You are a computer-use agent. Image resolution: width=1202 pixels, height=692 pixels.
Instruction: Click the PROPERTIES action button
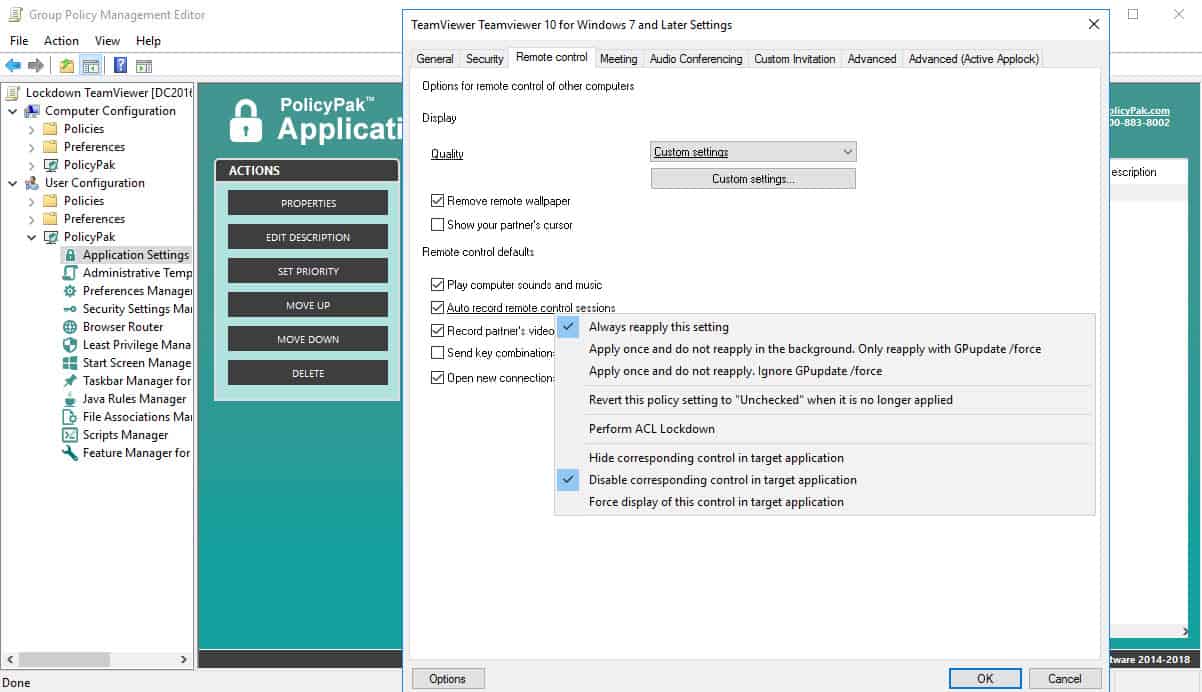coord(308,203)
